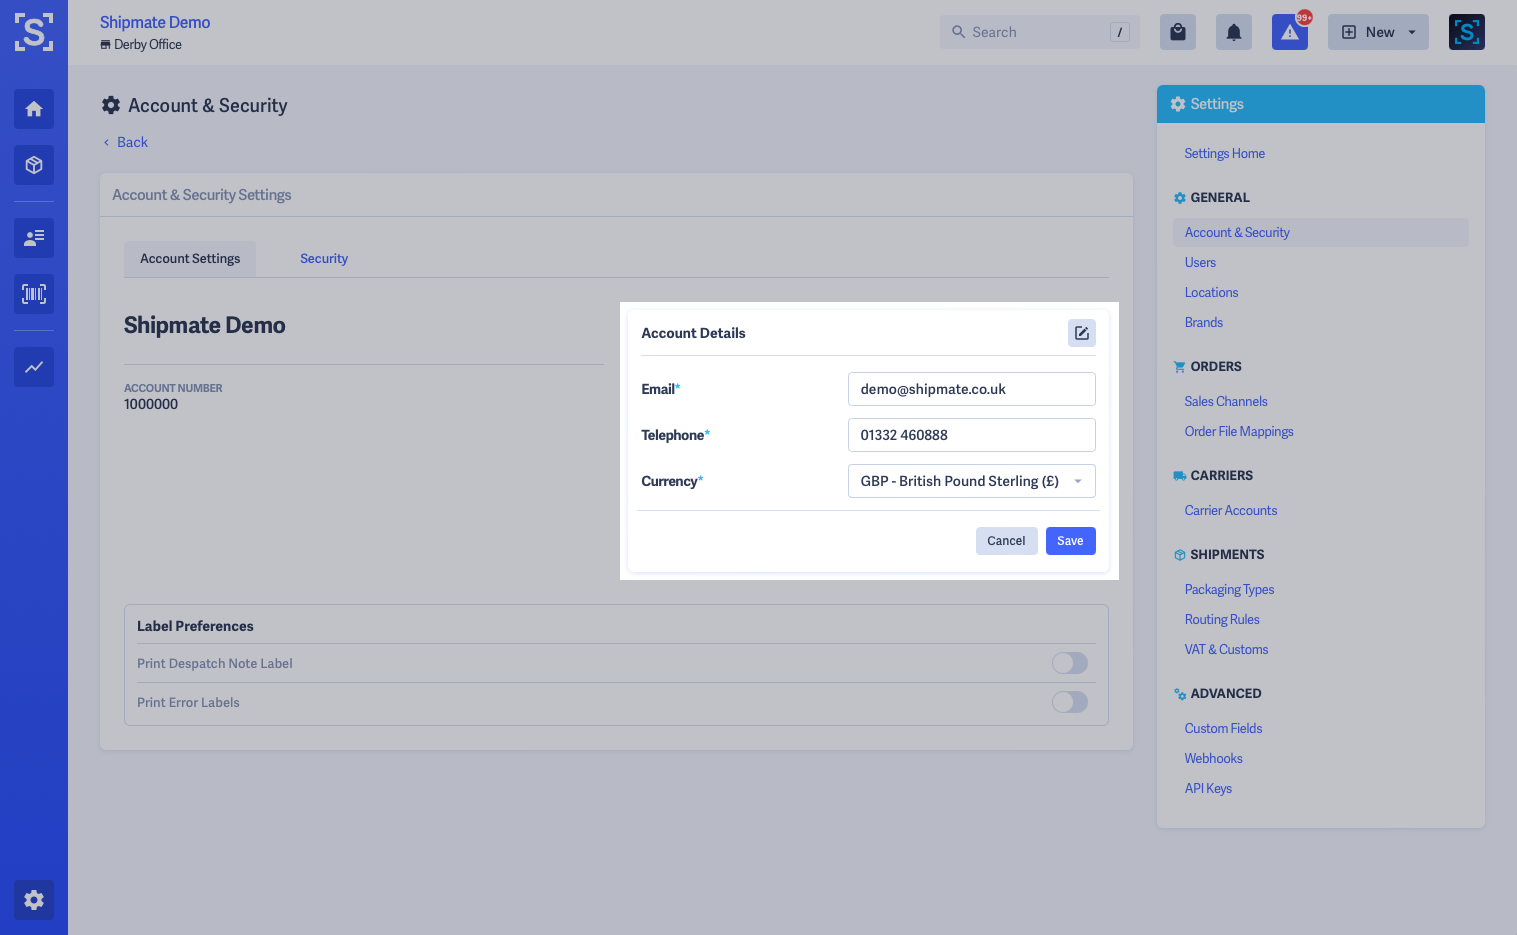Viewport: 1517px width, 935px height.
Task: Click the Shipmate logo in top-left corner
Action: pos(34,32)
